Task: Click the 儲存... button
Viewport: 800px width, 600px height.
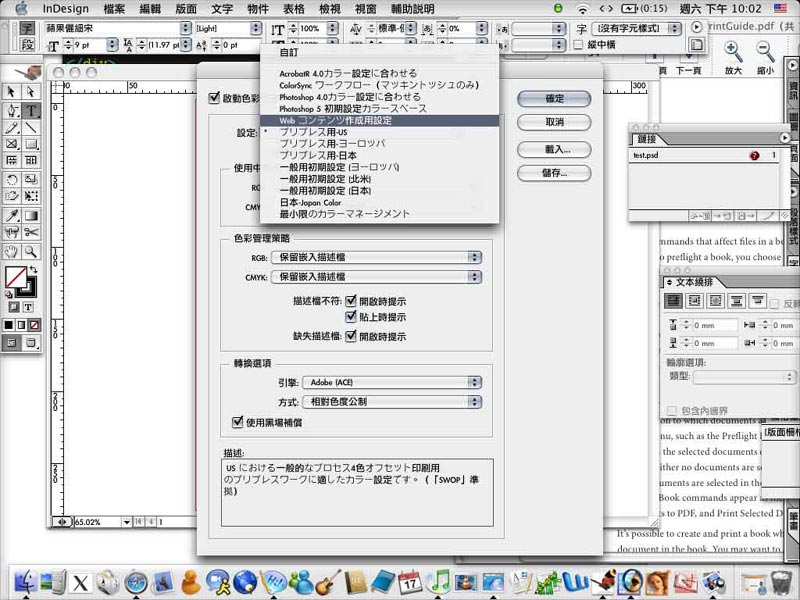Action: tap(553, 172)
